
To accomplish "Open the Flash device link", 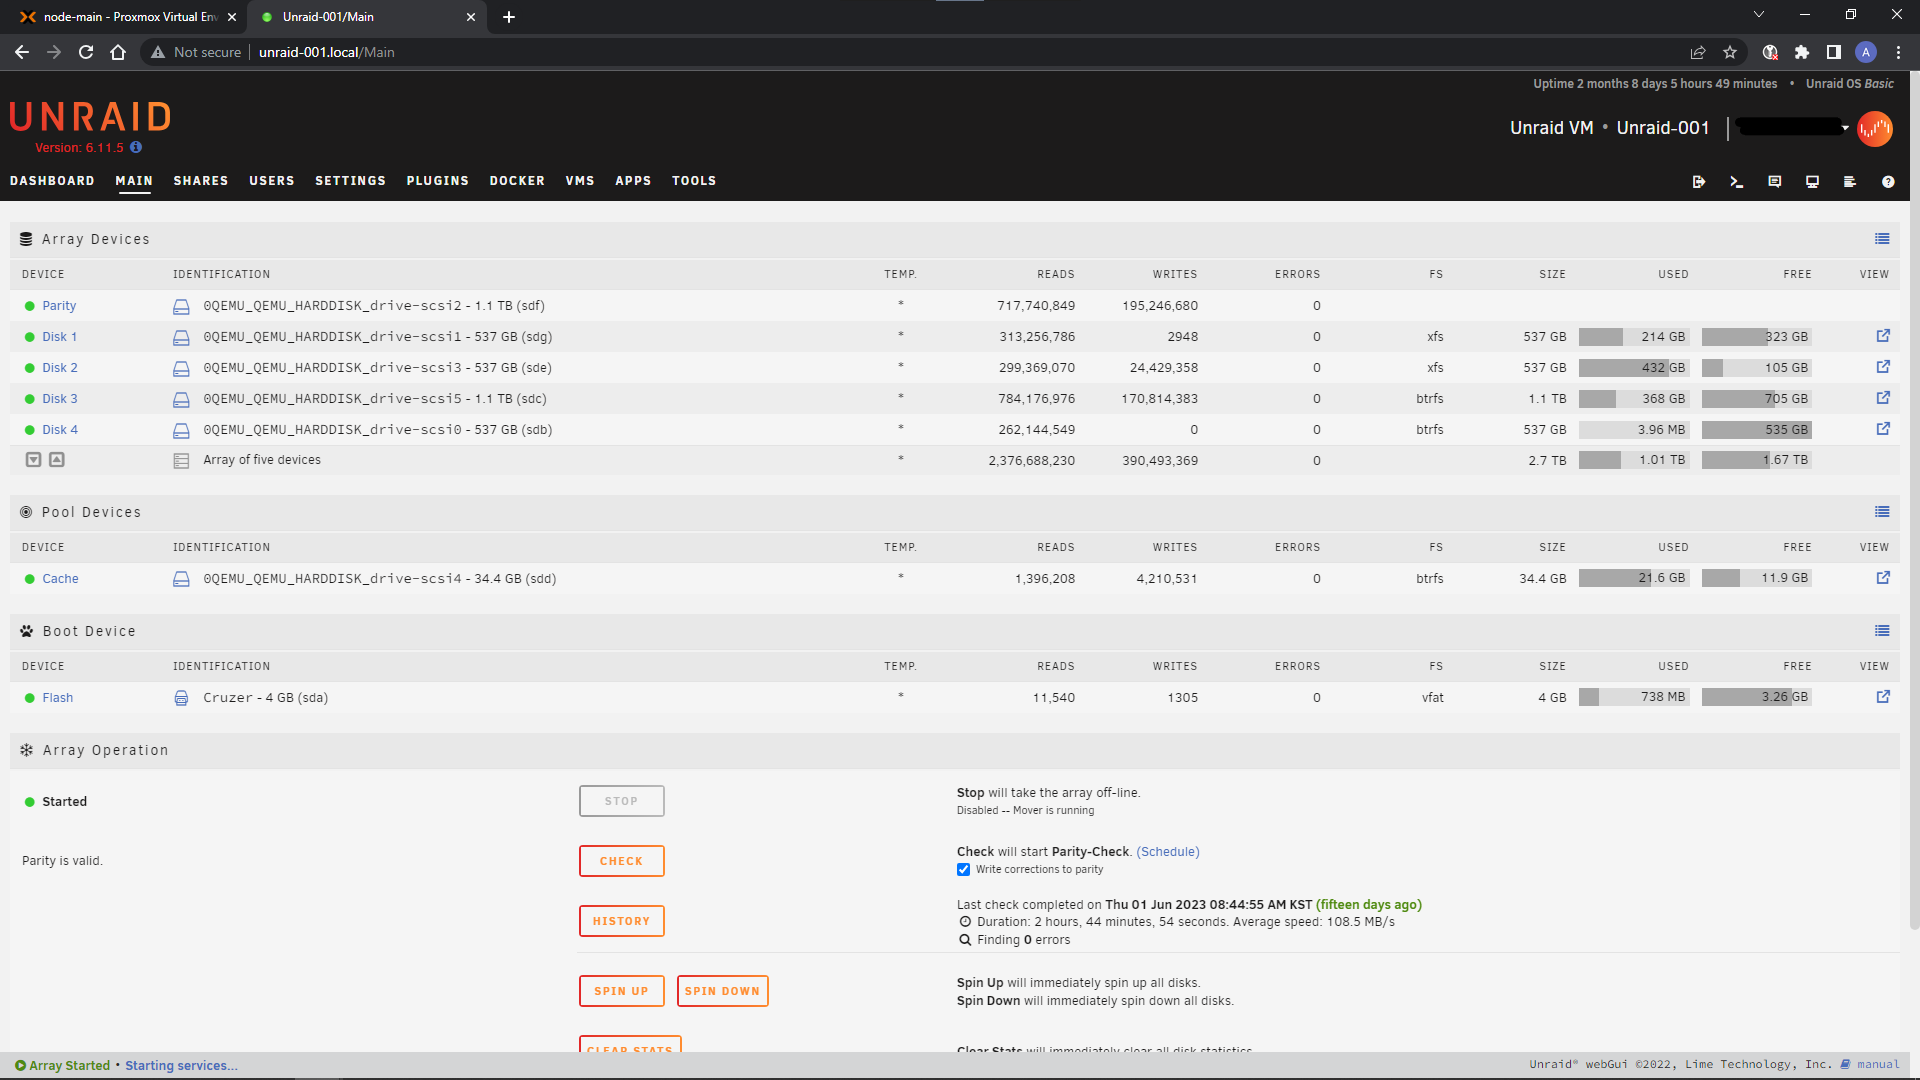I will pyautogui.click(x=57, y=698).
